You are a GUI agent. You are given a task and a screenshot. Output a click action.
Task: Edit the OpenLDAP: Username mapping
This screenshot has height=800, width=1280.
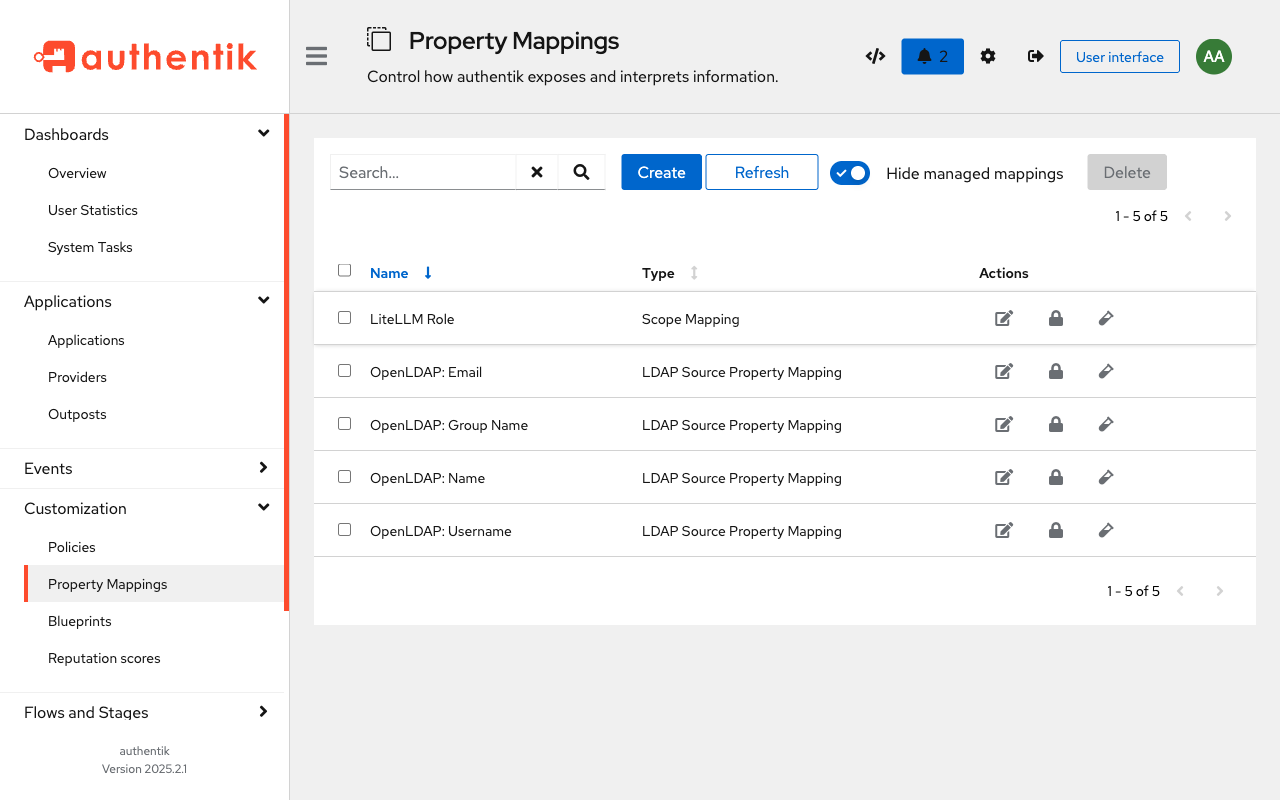coord(1004,530)
